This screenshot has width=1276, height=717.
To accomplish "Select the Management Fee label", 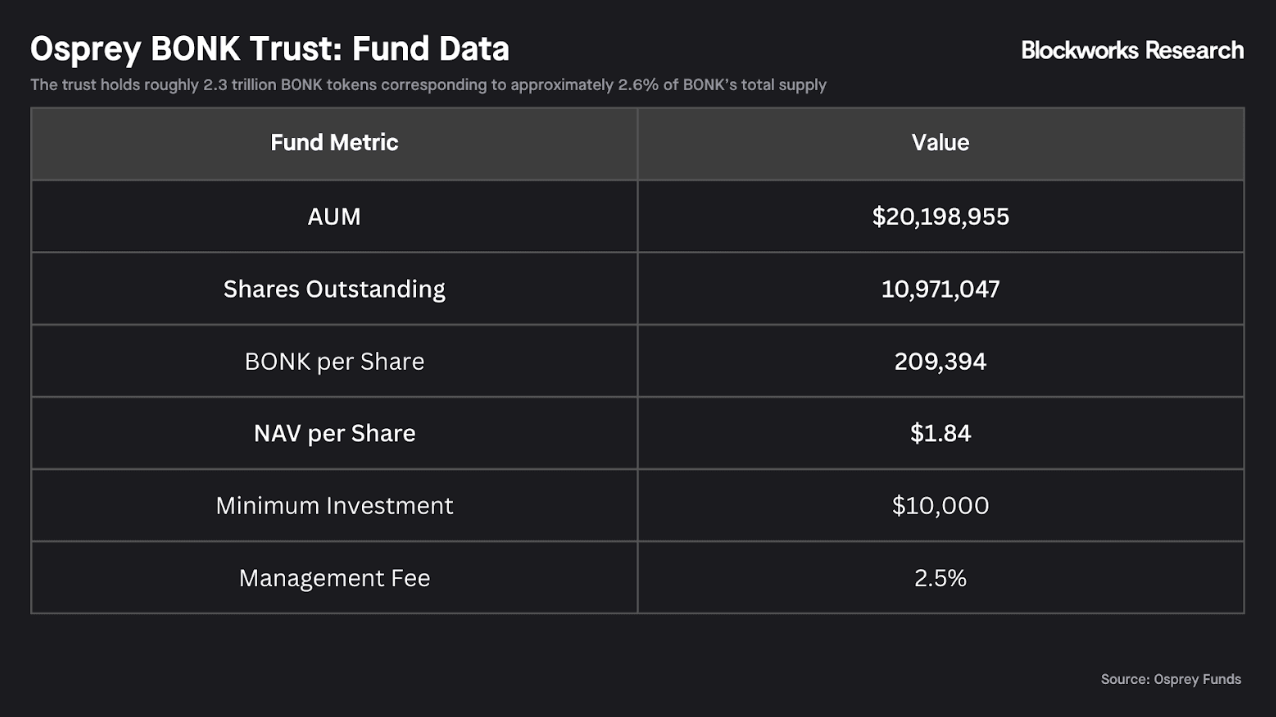I will click(334, 578).
